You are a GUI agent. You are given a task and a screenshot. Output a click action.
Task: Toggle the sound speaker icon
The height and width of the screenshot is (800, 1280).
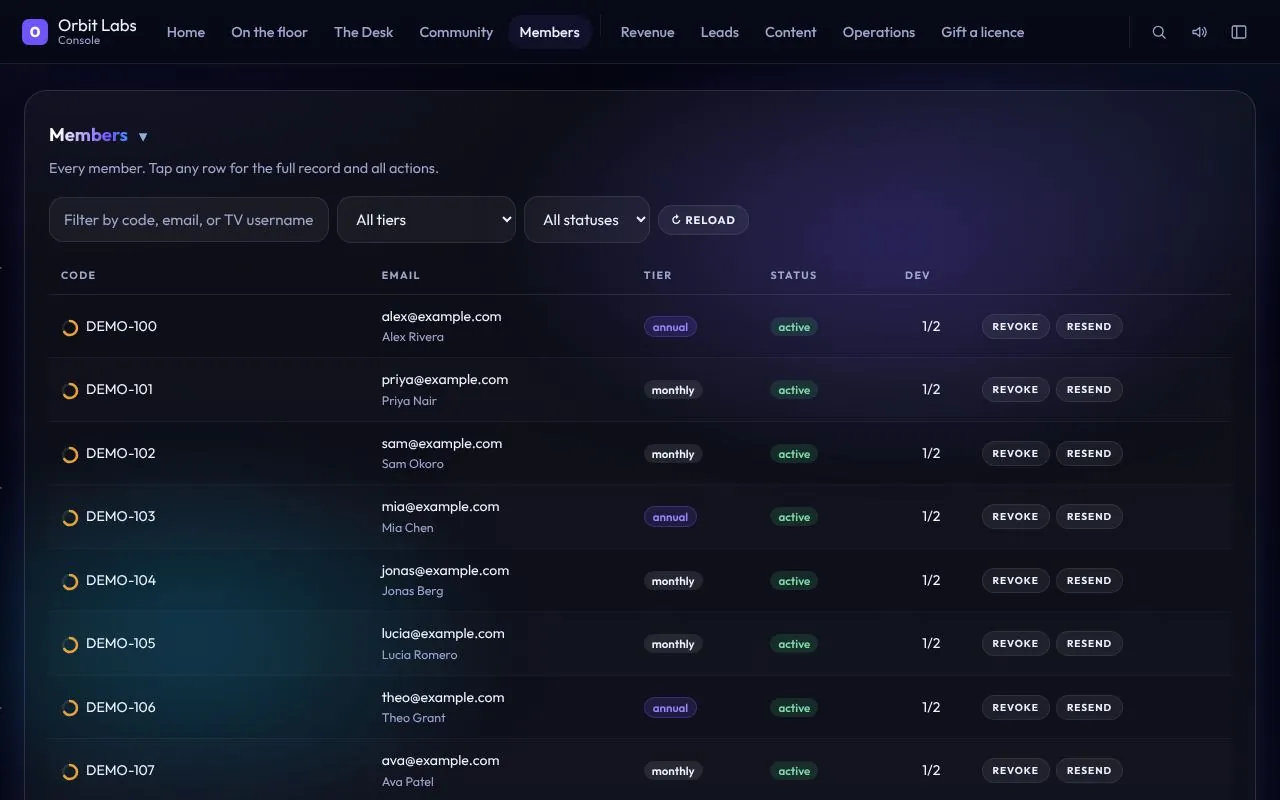coord(1199,32)
